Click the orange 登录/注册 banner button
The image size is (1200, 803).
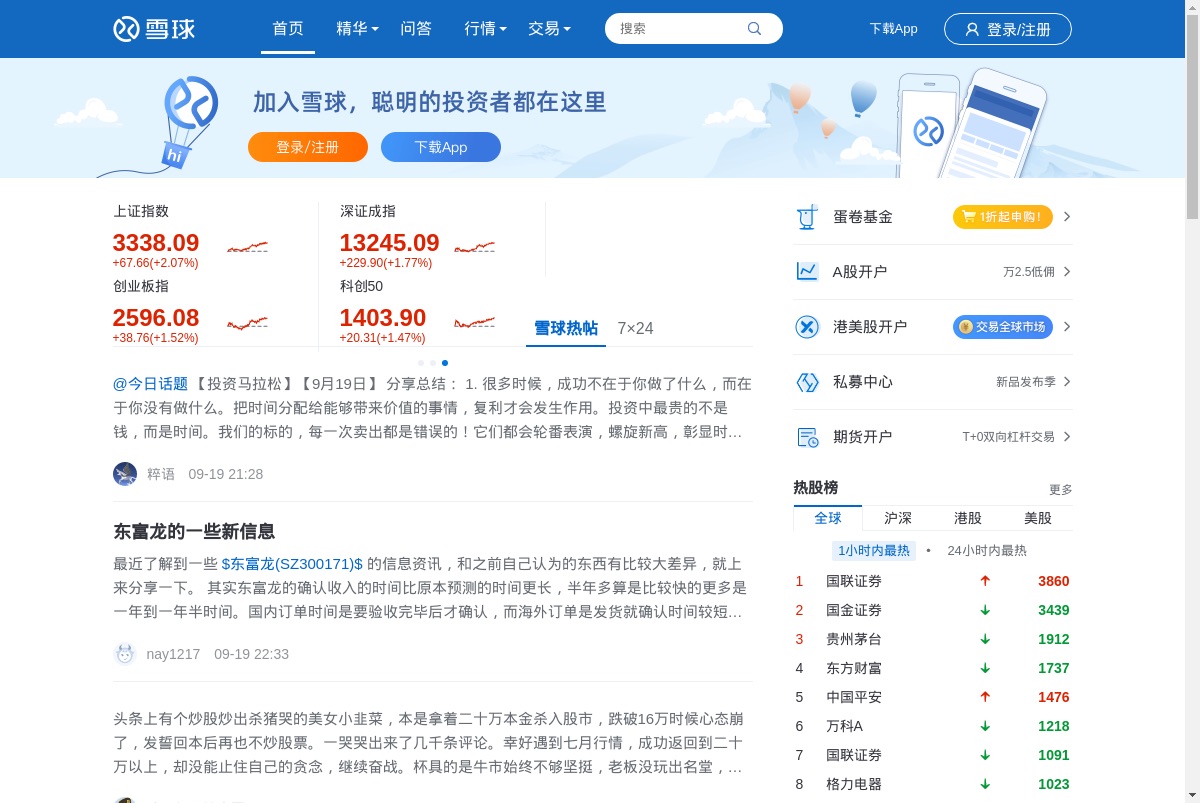pyautogui.click(x=308, y=147)
